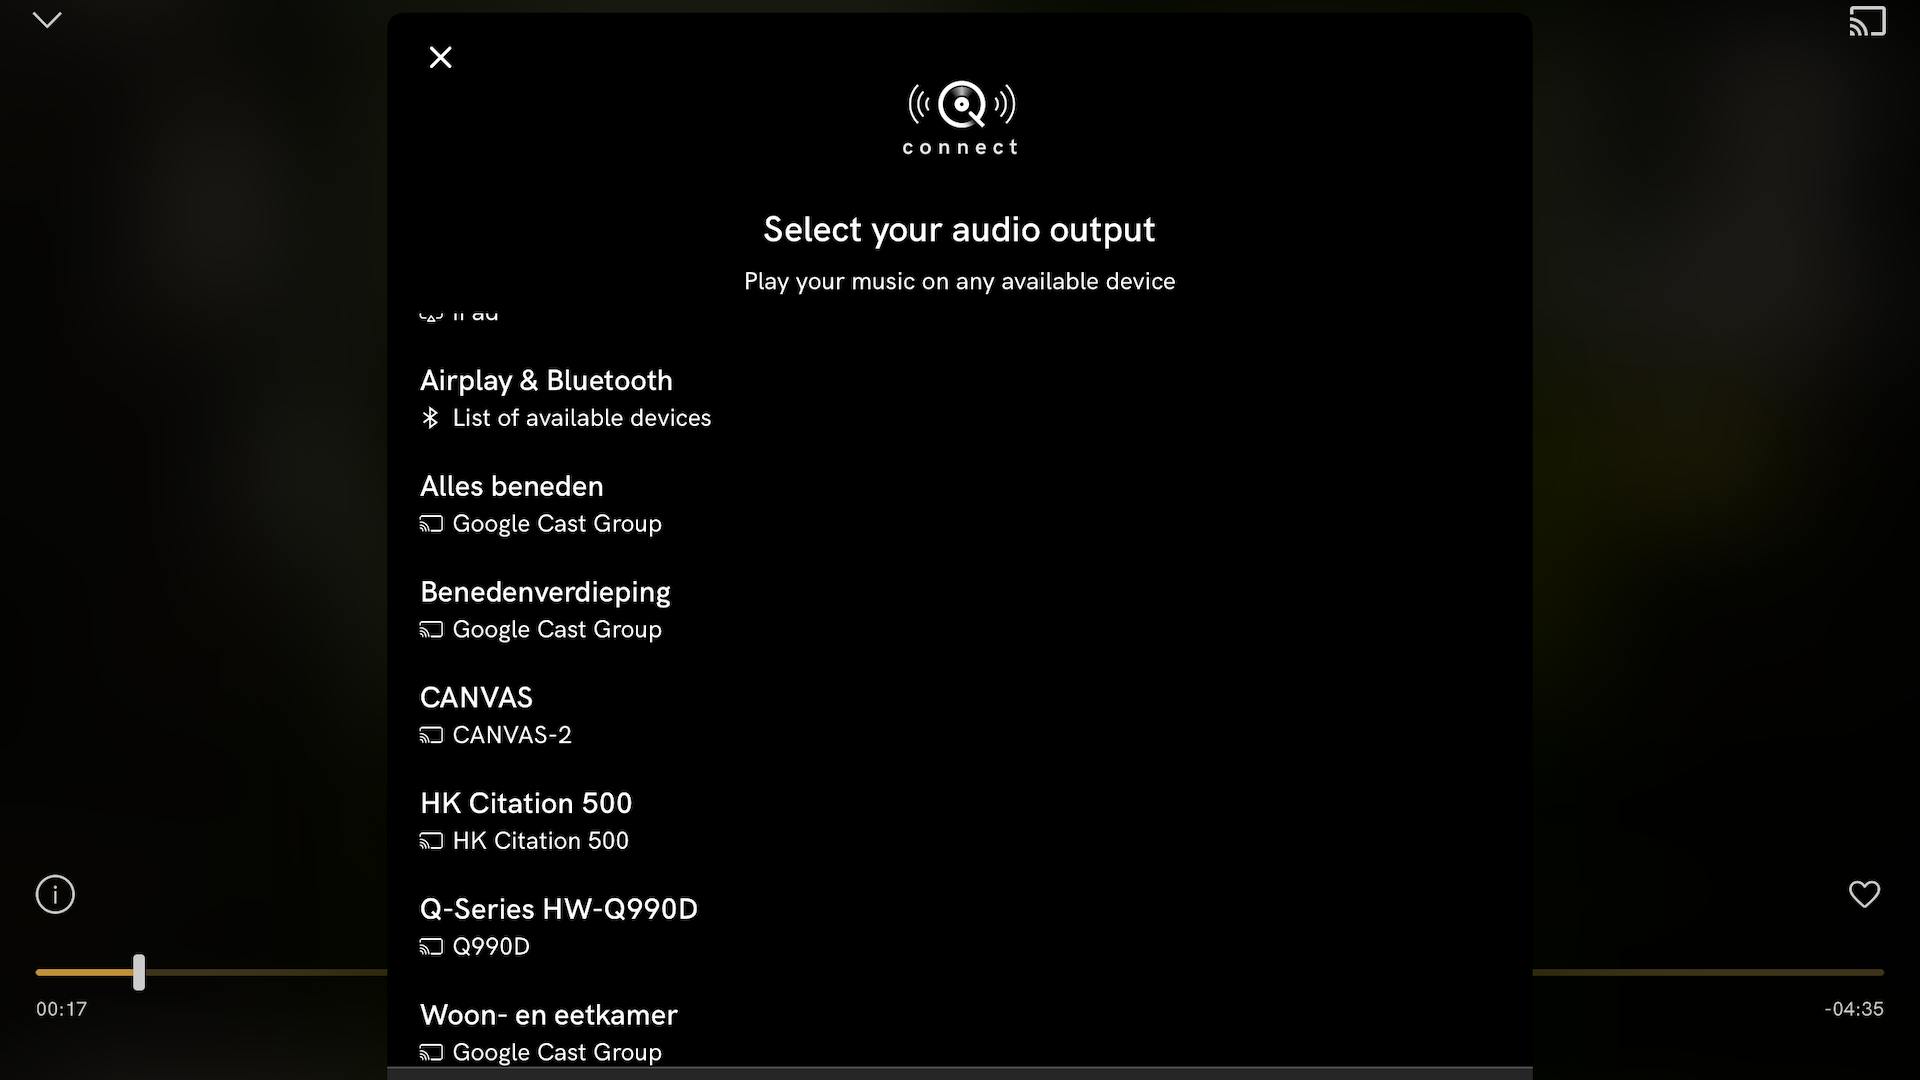Click the Google Cast icon in the top corner
The width and height of the screenshot is (1920, 1080).
point(1866,21)
